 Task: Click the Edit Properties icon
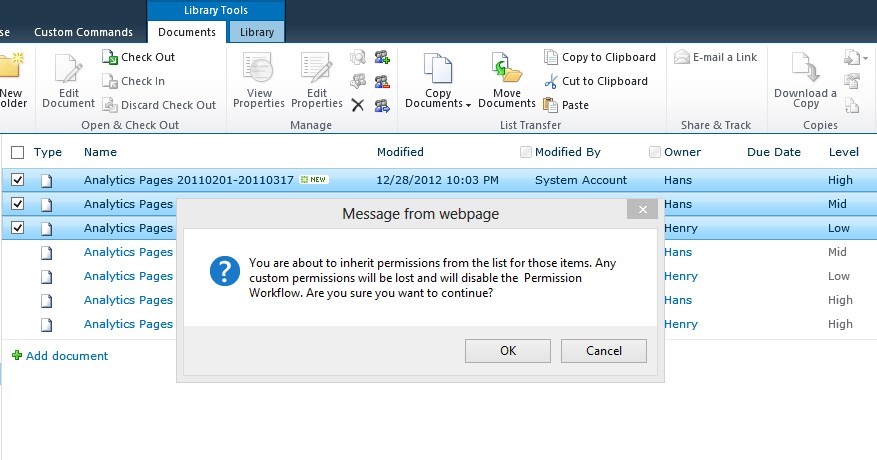[317, 68]
